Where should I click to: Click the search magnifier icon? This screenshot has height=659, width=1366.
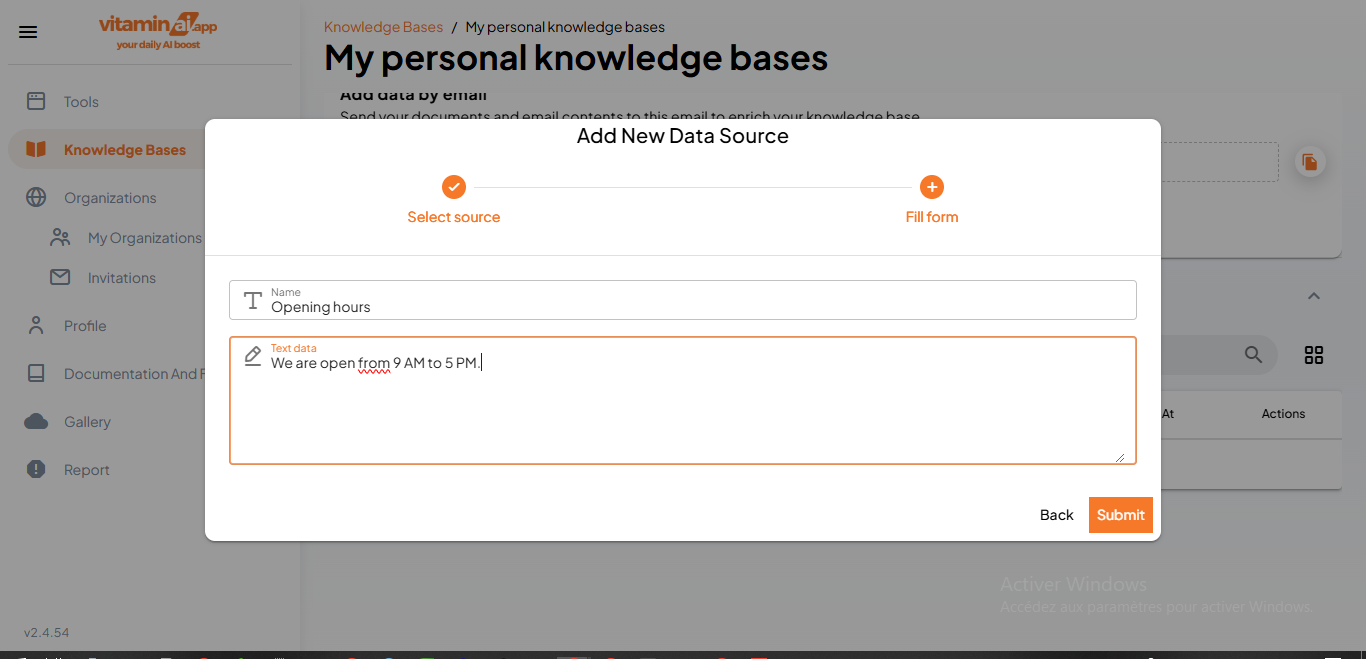1253,354
